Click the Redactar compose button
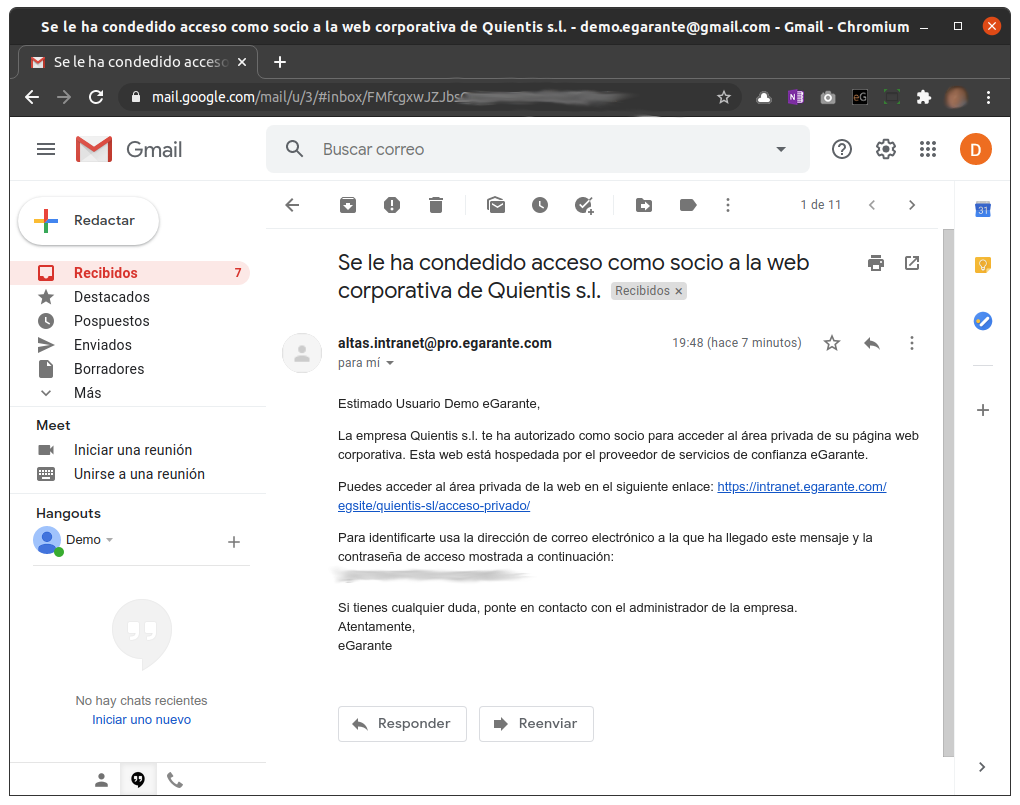This screenshot has height=805, width=1020. [88, 221]
